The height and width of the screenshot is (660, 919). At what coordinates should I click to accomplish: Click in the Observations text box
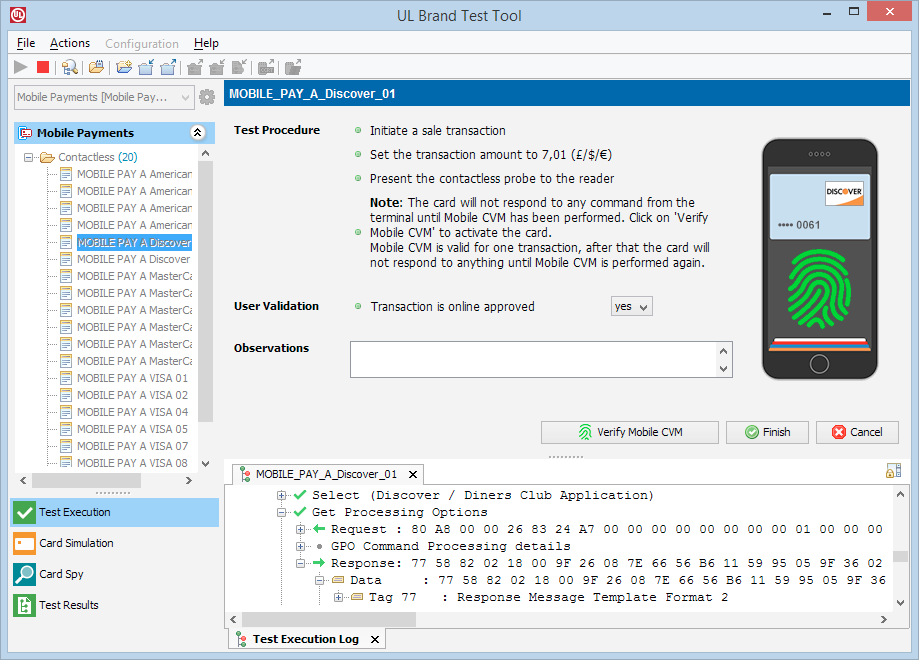533,360
